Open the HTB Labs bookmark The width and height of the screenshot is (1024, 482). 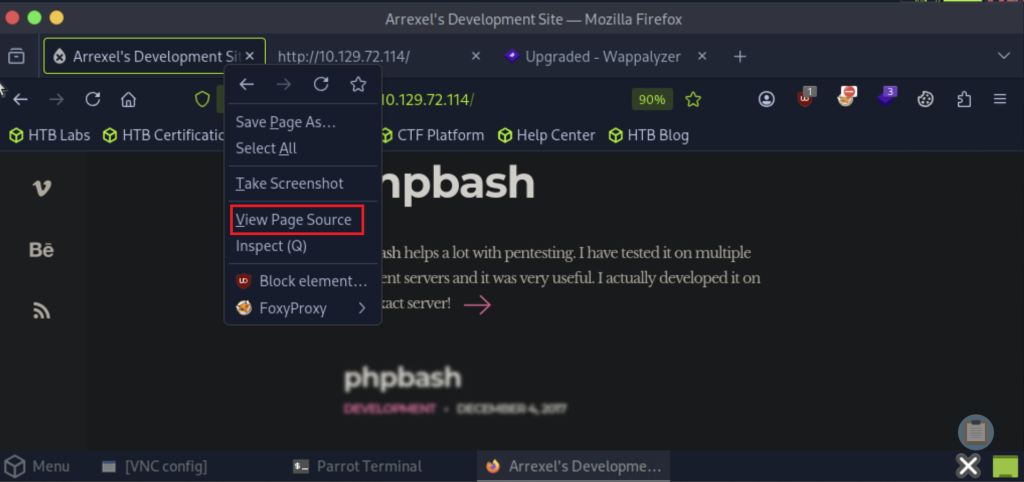[x=49, y=135]
